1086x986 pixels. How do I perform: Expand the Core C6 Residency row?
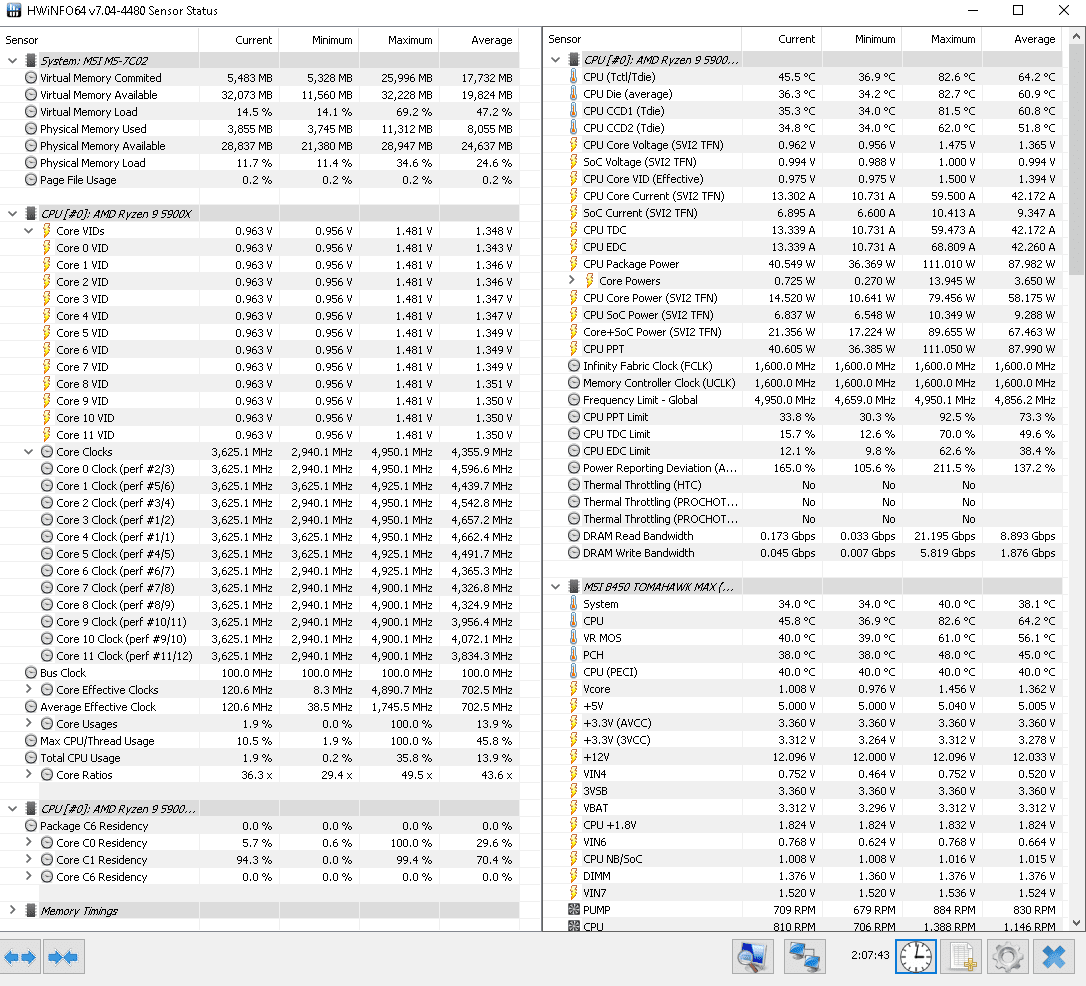tap(28, 877)
